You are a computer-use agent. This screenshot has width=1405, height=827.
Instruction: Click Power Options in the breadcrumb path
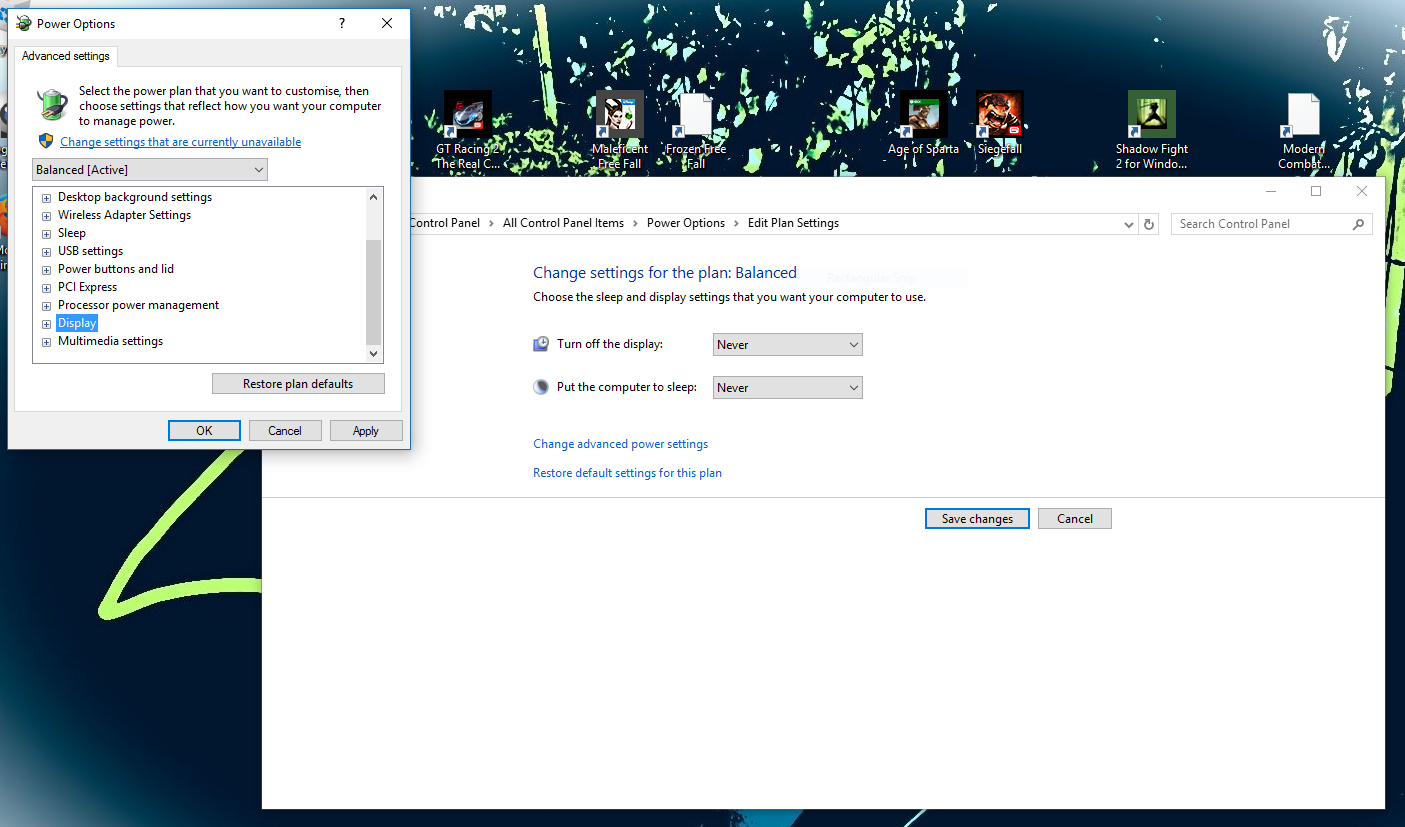point(685,223)
